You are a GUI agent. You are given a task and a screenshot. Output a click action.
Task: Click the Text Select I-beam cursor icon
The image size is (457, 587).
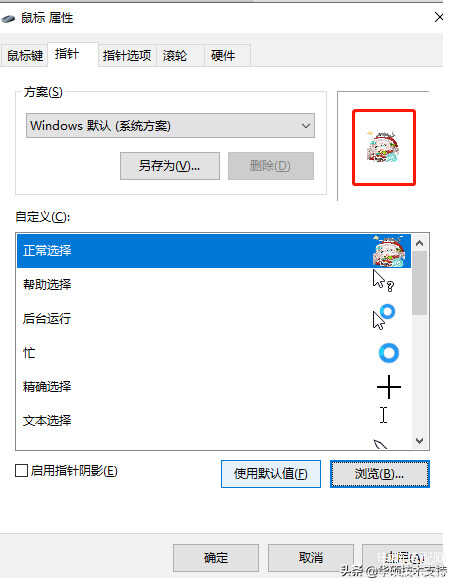point(383,415)
